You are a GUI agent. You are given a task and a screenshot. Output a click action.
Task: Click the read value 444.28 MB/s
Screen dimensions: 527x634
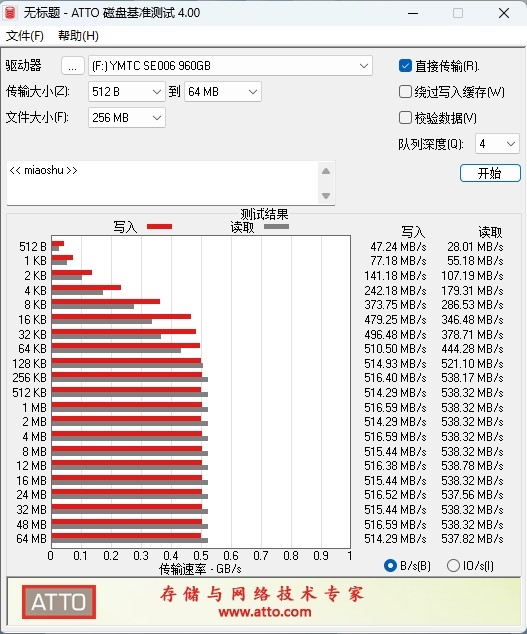(472, 349)
